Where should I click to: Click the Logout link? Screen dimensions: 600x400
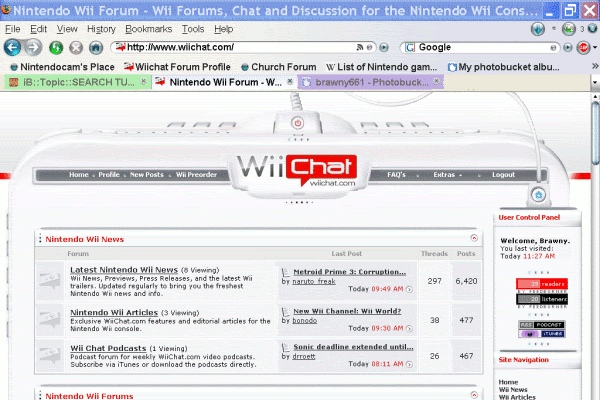pos(503,175)
